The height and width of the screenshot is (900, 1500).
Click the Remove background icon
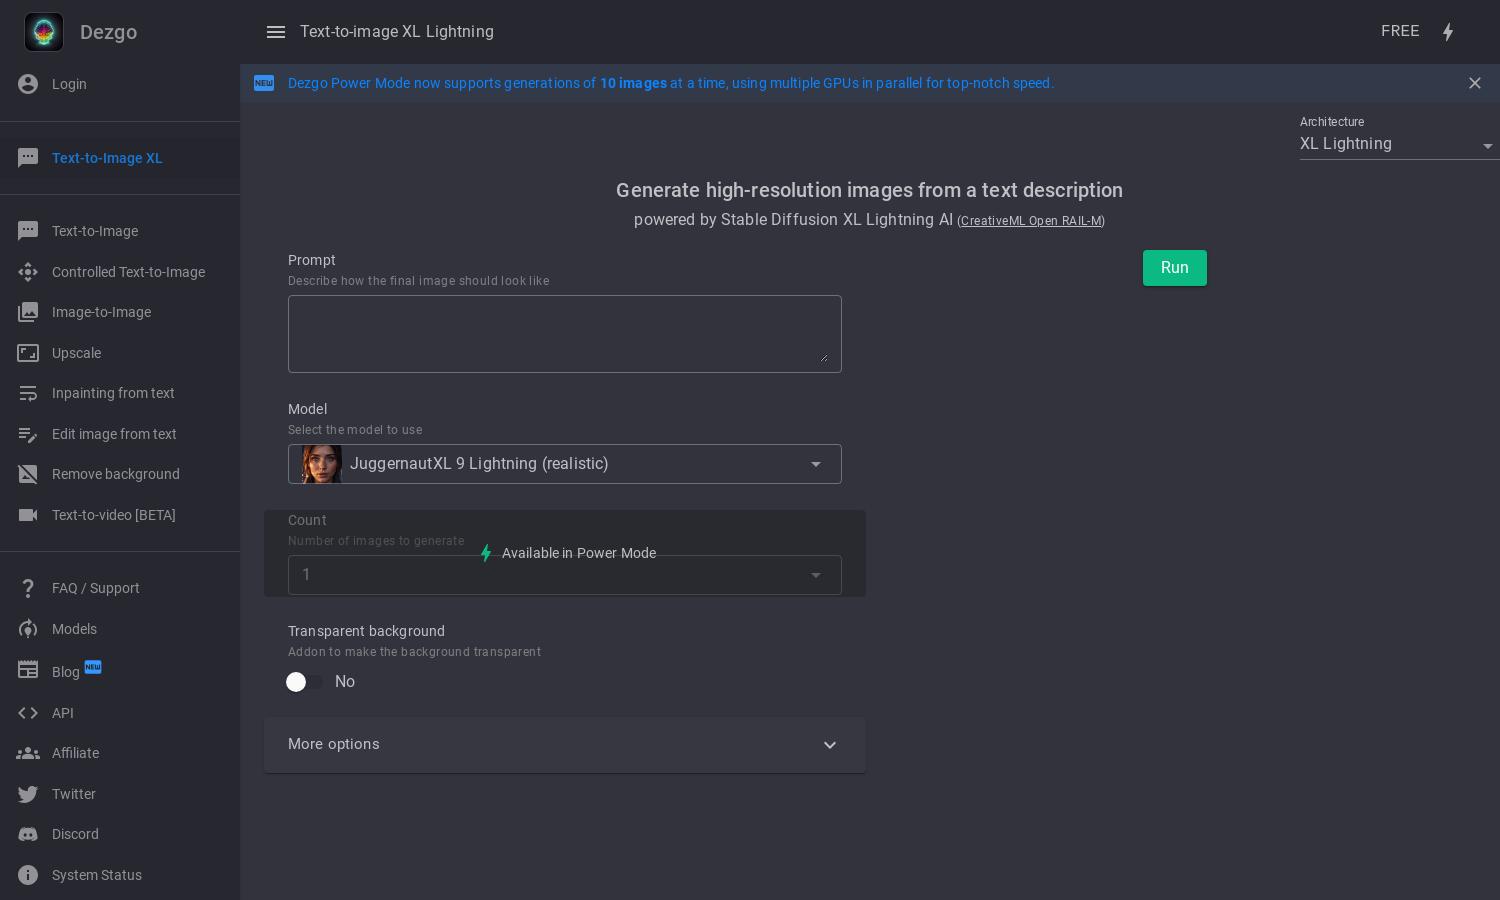[x=28, y=474]
